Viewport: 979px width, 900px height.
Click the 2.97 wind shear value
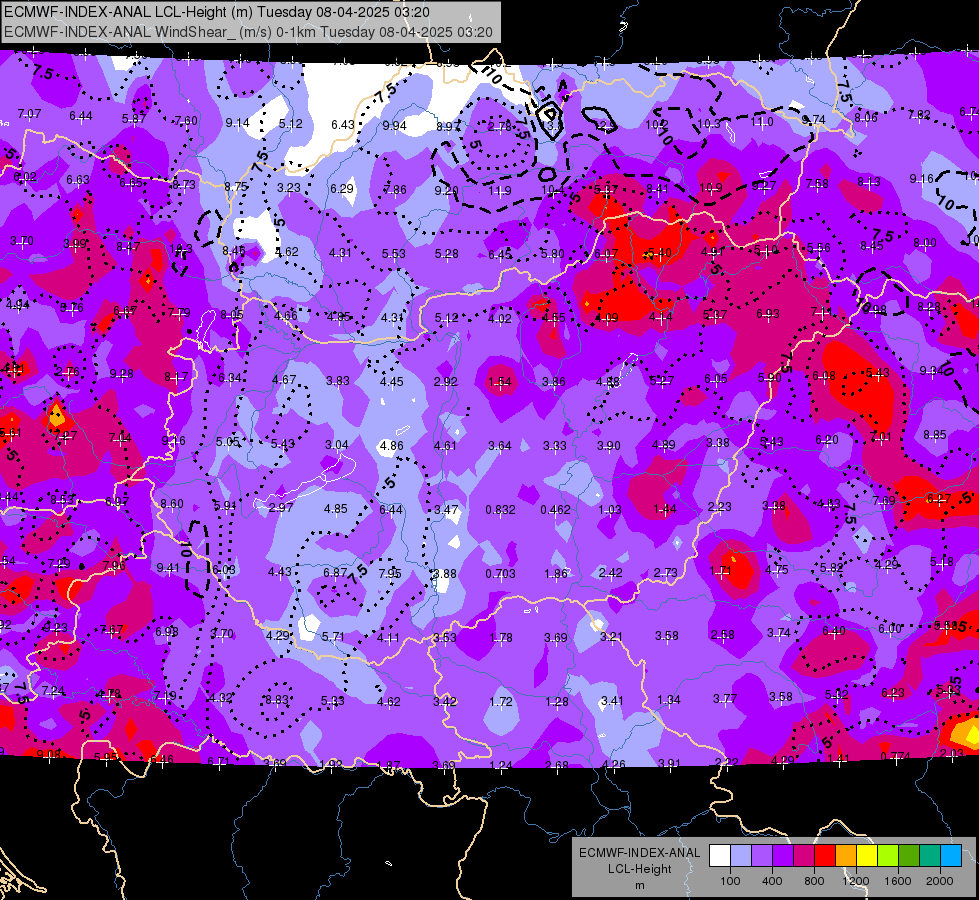281,508
